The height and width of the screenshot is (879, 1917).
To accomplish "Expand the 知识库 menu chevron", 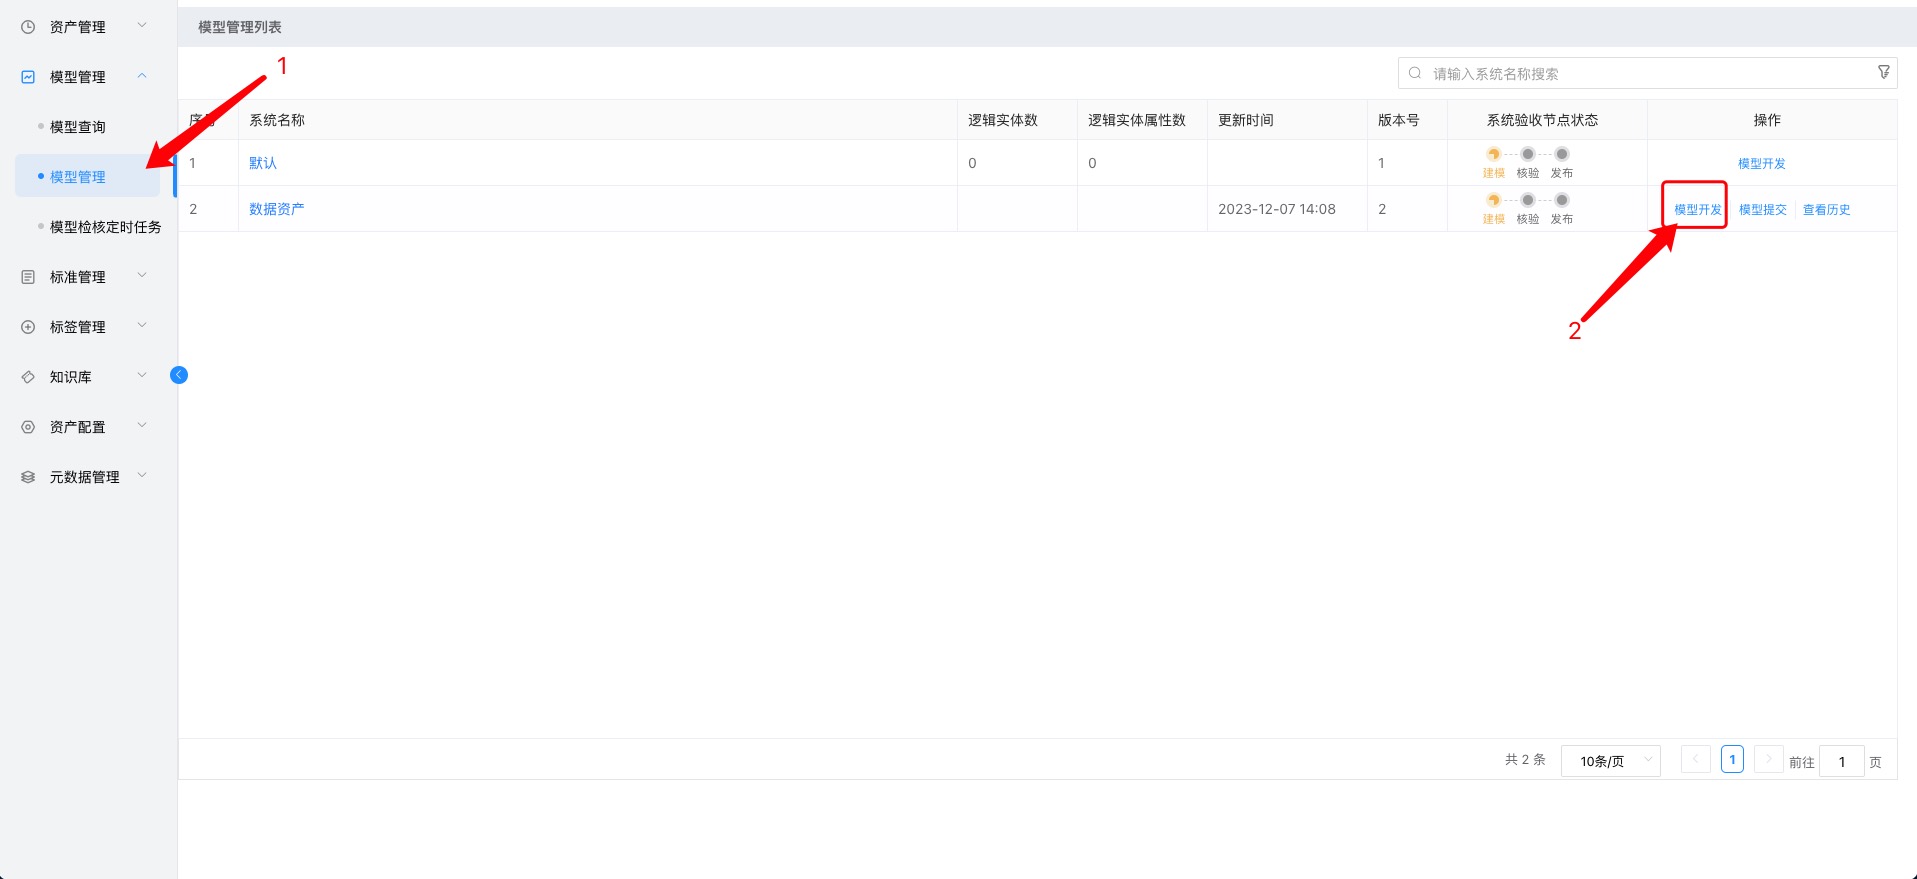I will point(142,376).
